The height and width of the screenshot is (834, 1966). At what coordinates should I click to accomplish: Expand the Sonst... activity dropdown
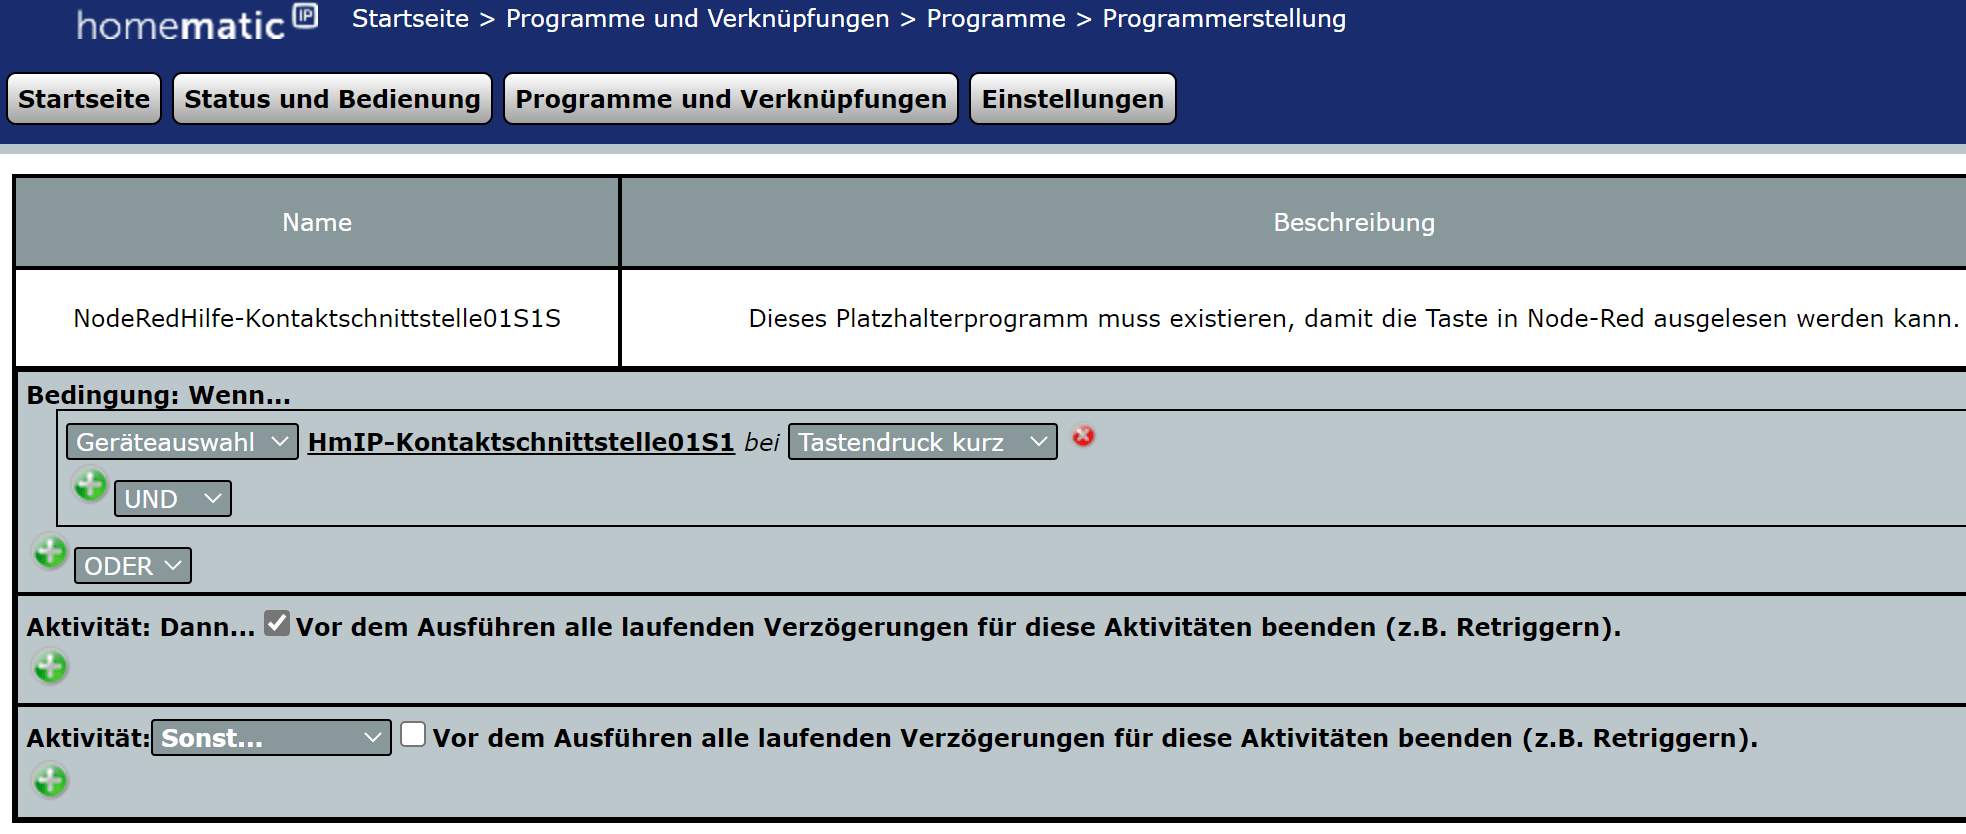coord(271,738)
